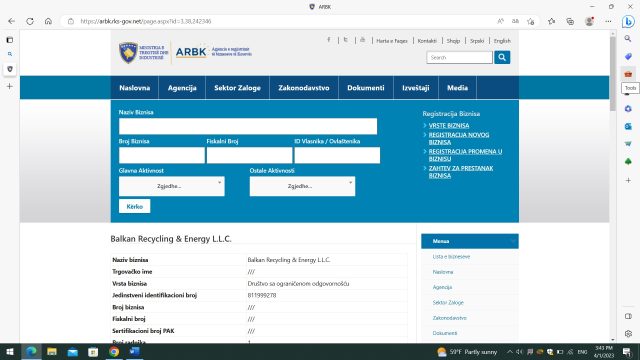Open the Izveštaji navigation tab
Viewport: 640px width, 360px height.
point(416,88)
